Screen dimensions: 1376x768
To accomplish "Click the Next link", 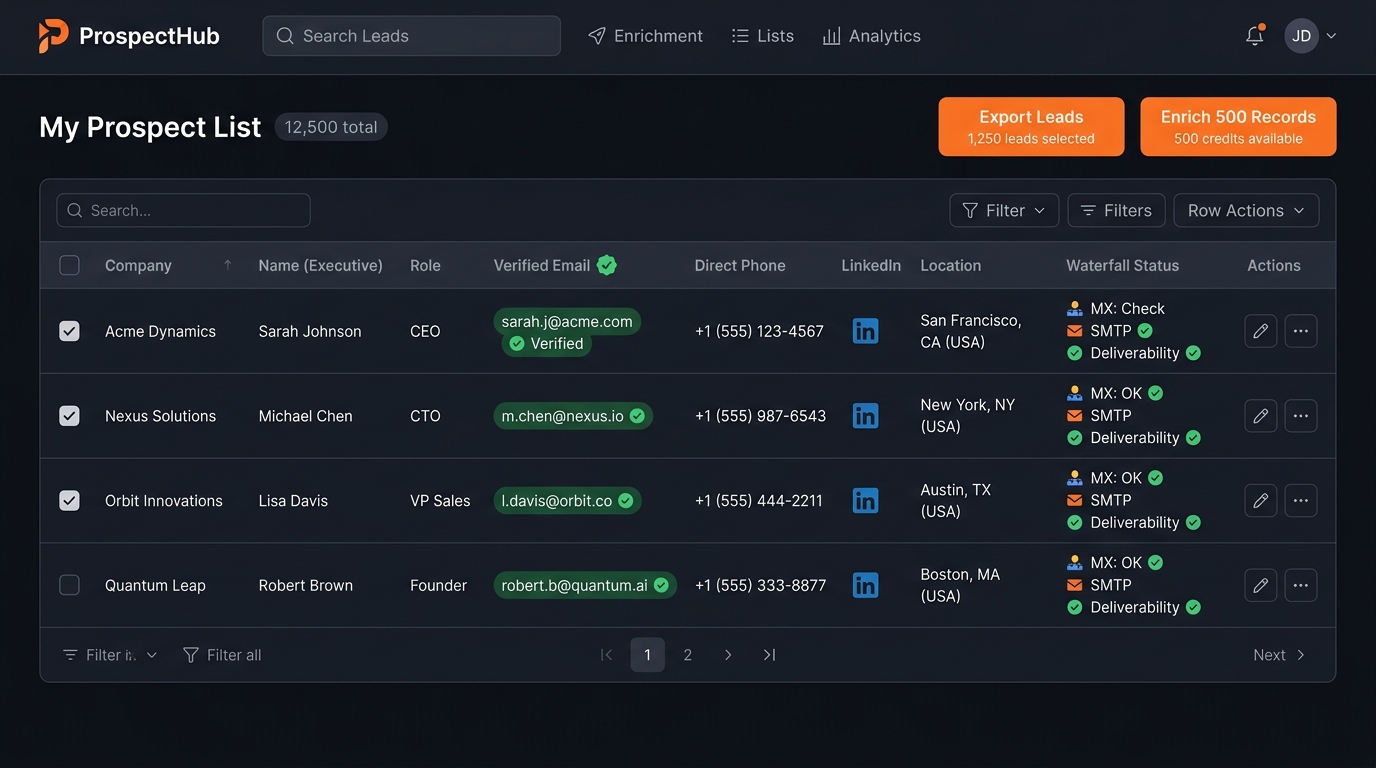I will [x=1279, y=655].
